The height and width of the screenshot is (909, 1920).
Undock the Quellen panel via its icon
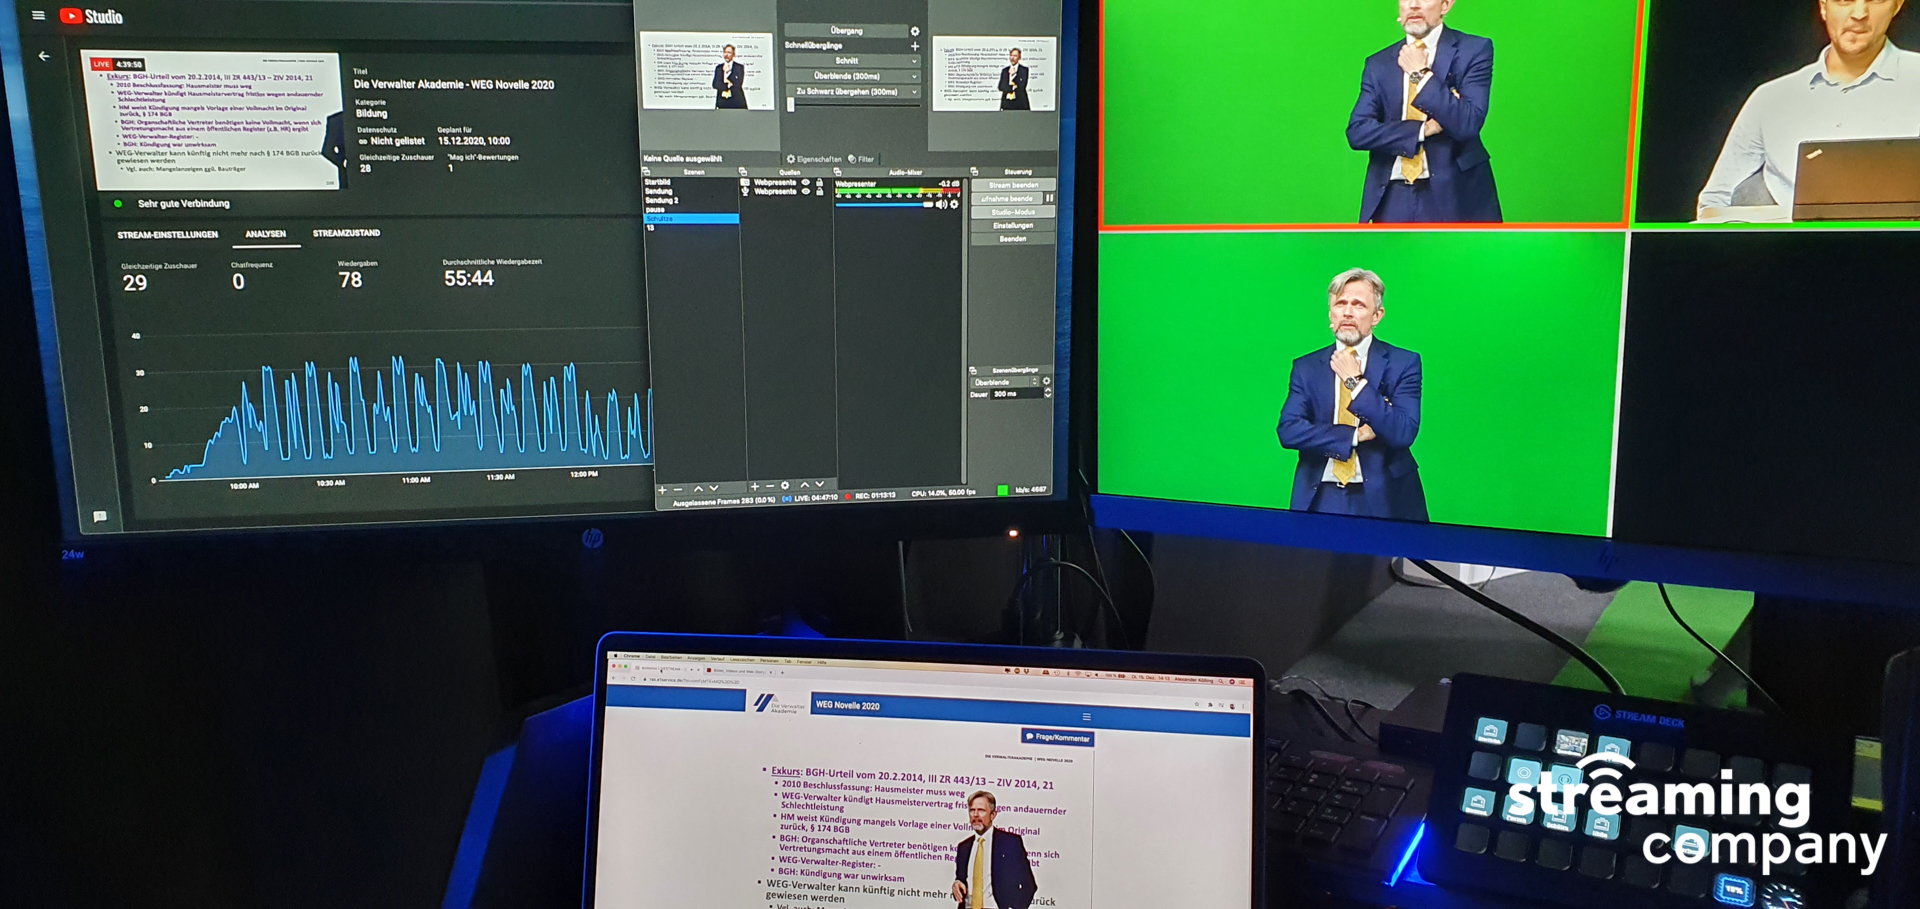coord(743,172)
